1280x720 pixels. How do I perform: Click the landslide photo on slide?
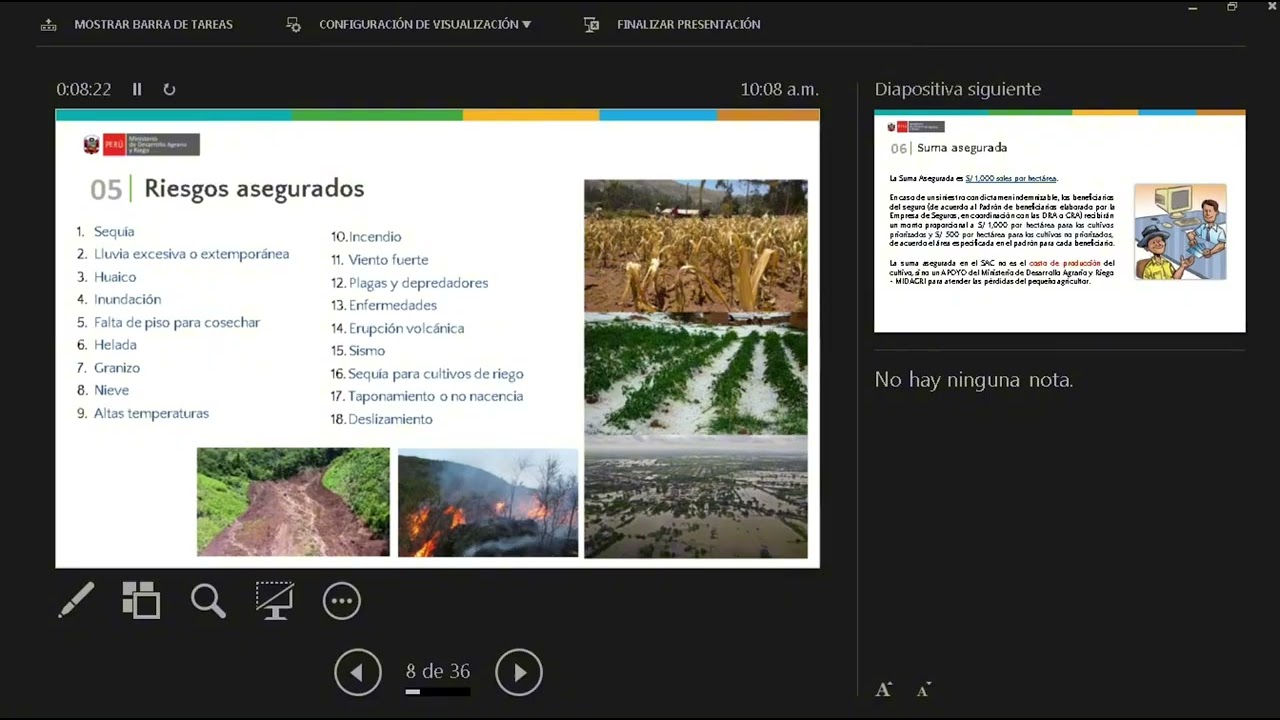point(293,502)
